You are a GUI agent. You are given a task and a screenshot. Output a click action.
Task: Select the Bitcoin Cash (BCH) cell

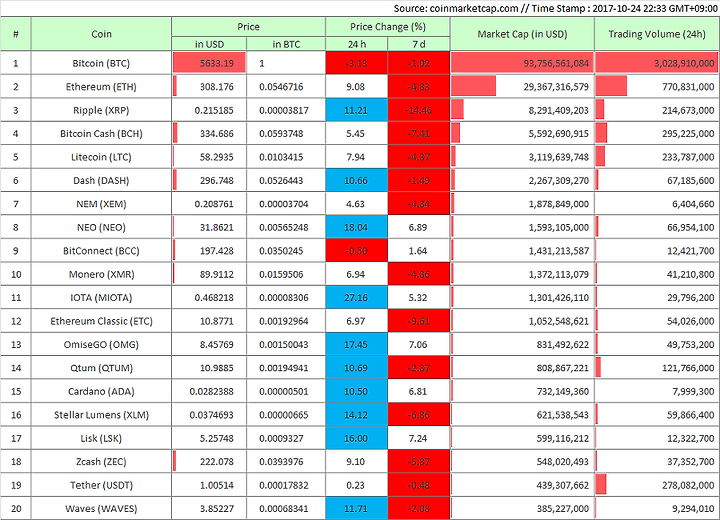click(101, 134)
